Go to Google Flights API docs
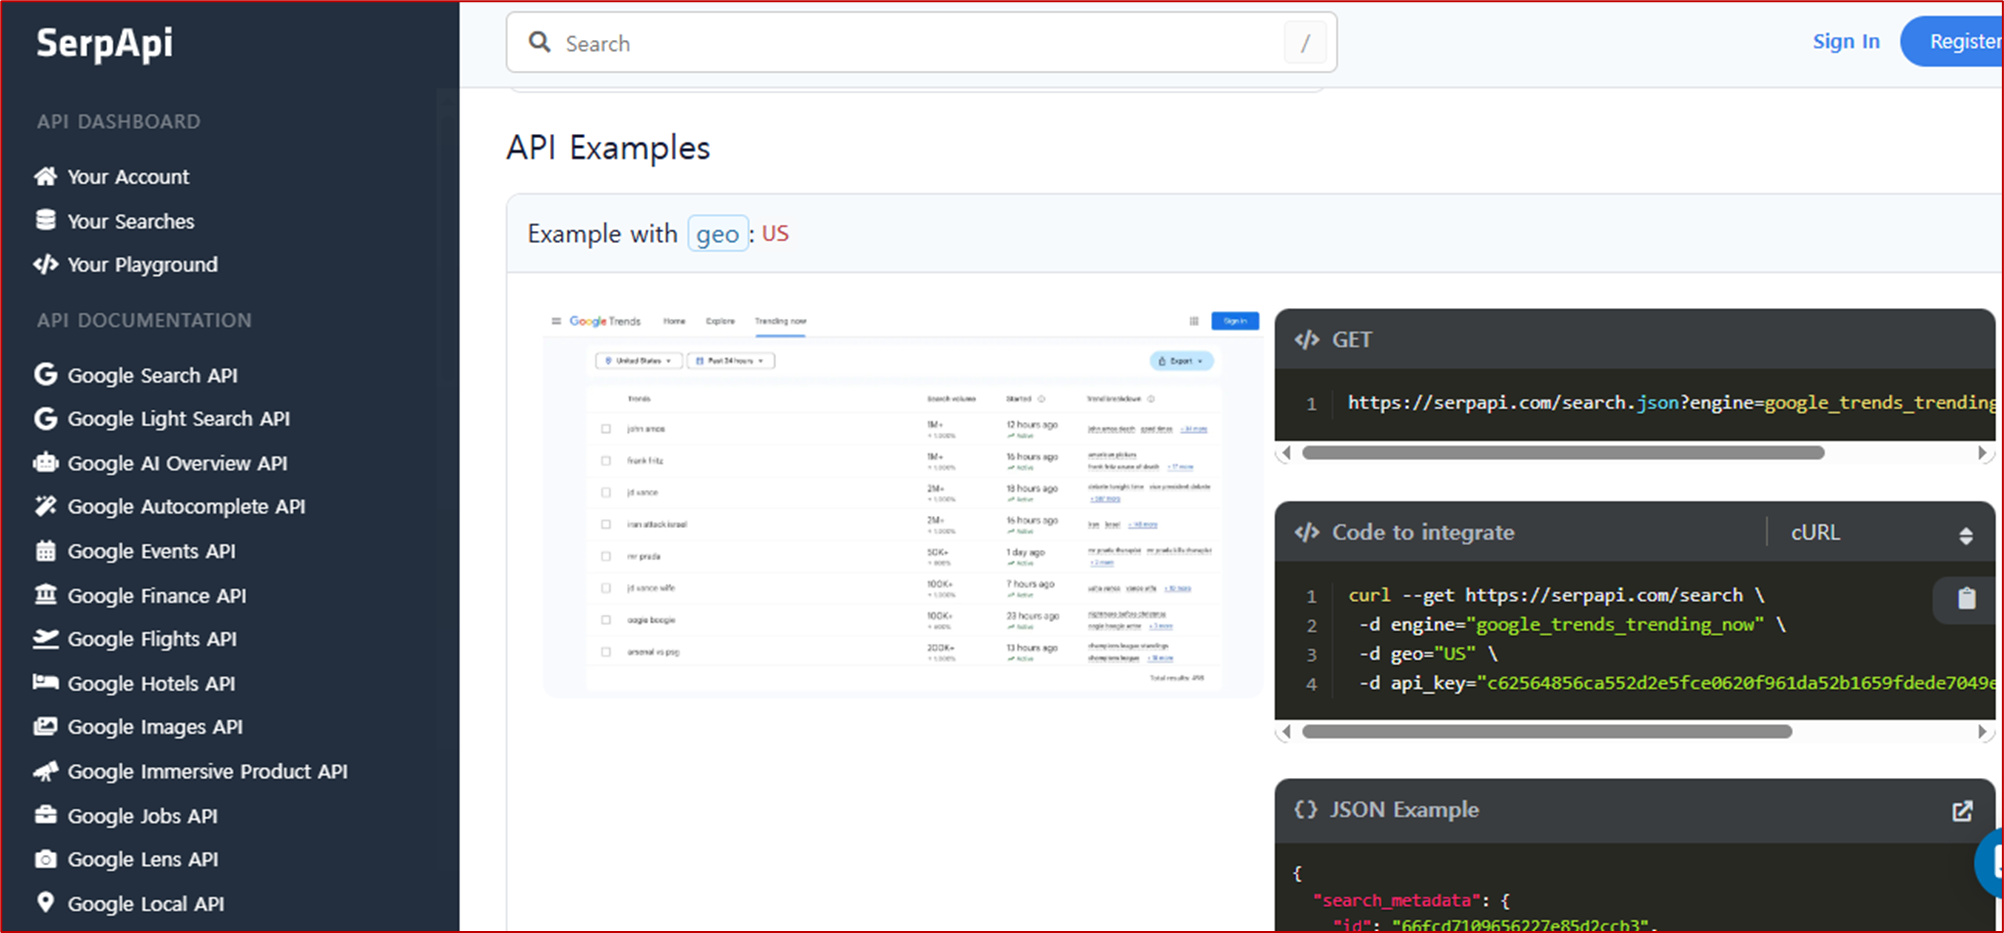Viewport: 2004px width, 933px height. [152, 639]
